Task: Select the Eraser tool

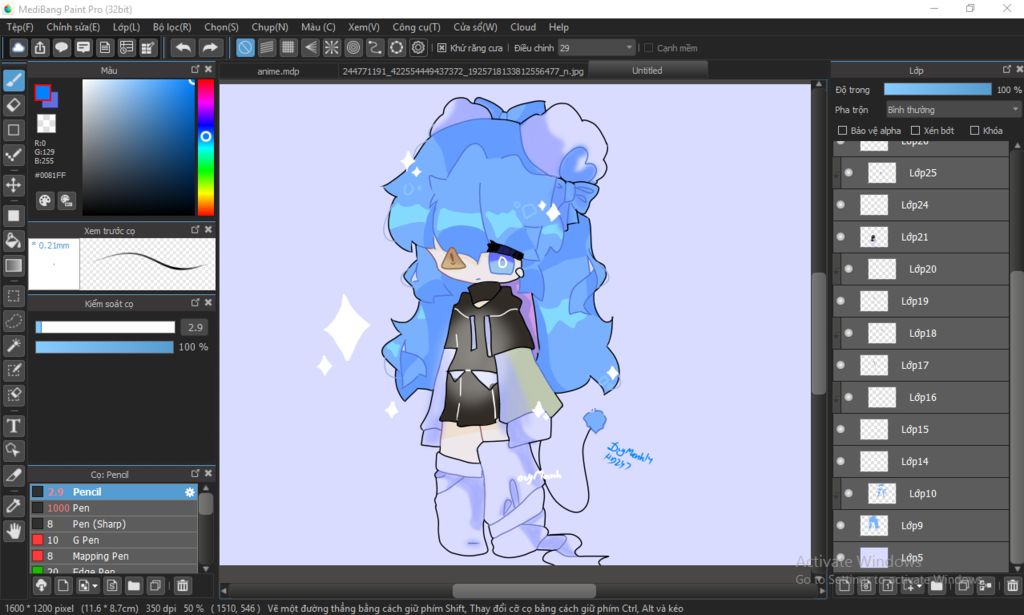Action: (14, 105)
